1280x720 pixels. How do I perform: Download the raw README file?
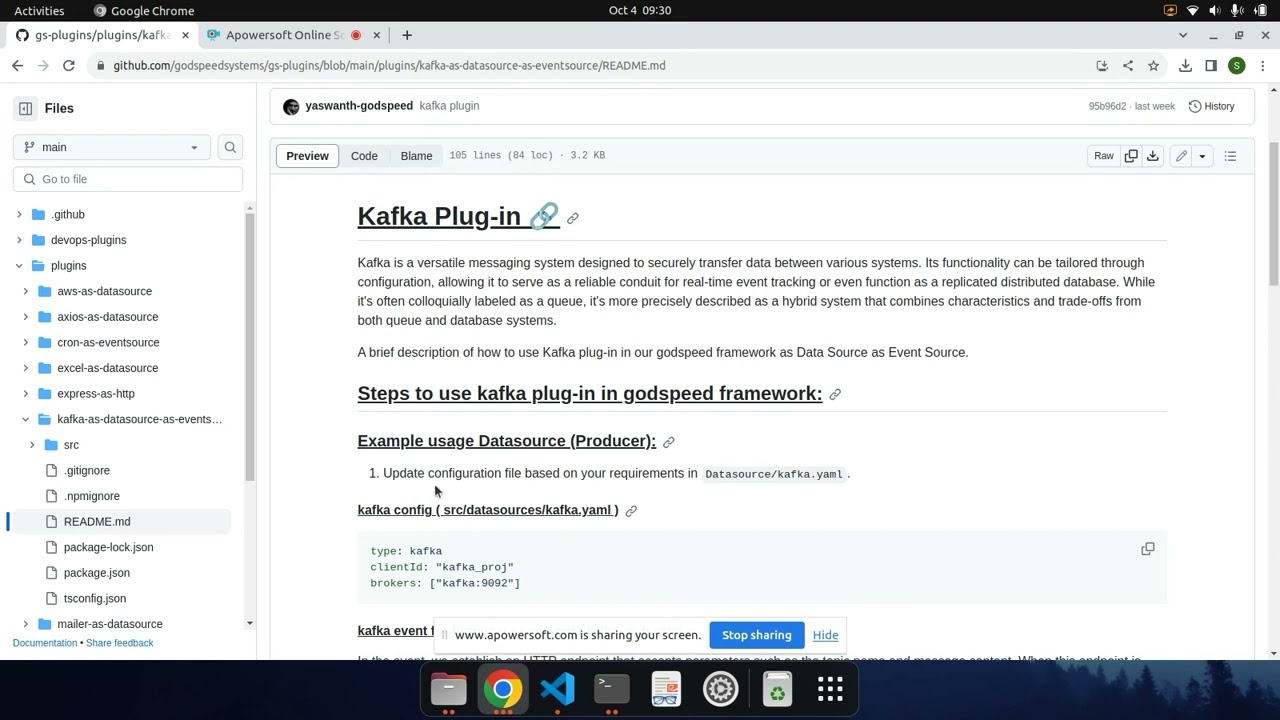pyautogui.click(x=1152, y=156)
